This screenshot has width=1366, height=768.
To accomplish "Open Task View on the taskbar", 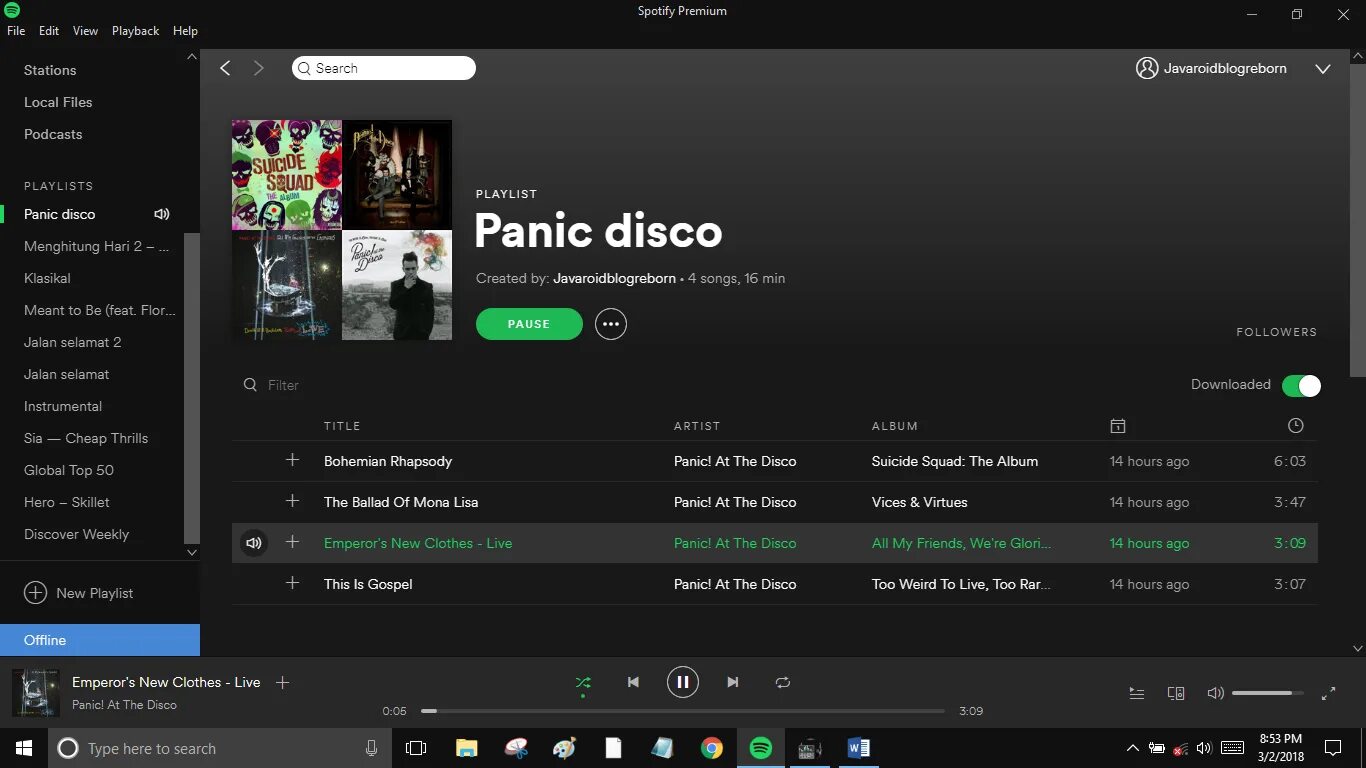I will (x=416, y=748).
